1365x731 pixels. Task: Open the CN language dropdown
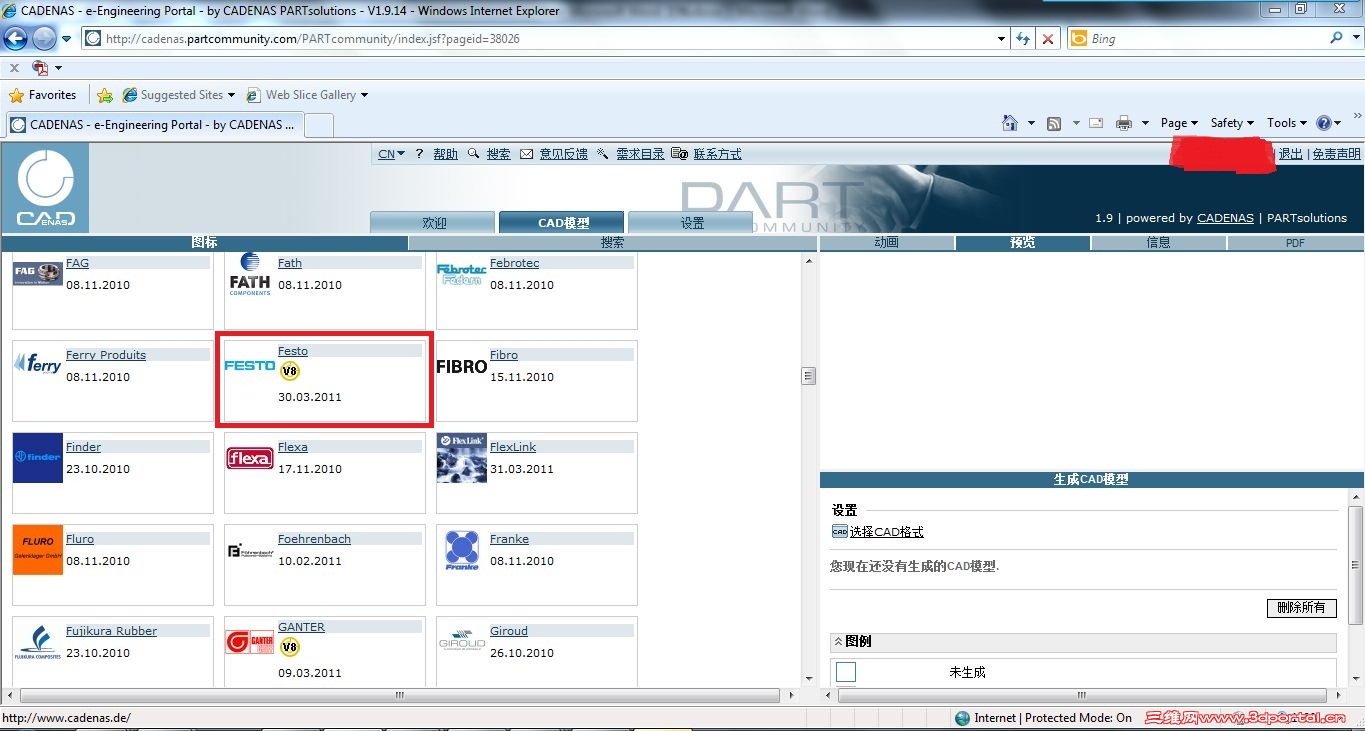coord(392,154)
